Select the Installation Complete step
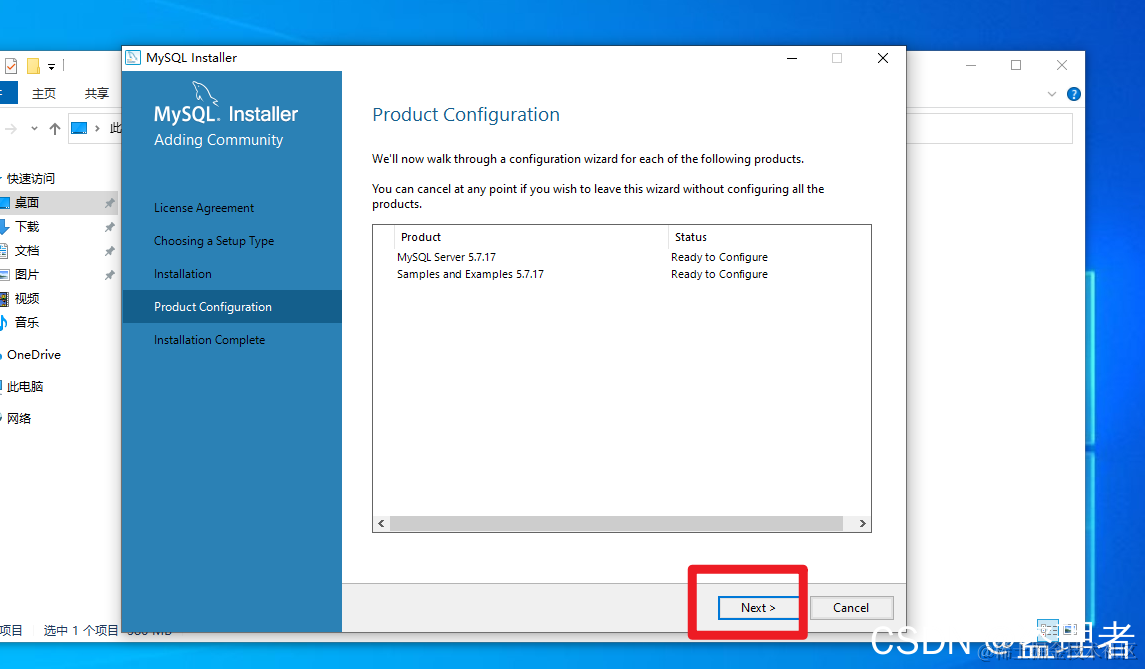 click(210, 340)
